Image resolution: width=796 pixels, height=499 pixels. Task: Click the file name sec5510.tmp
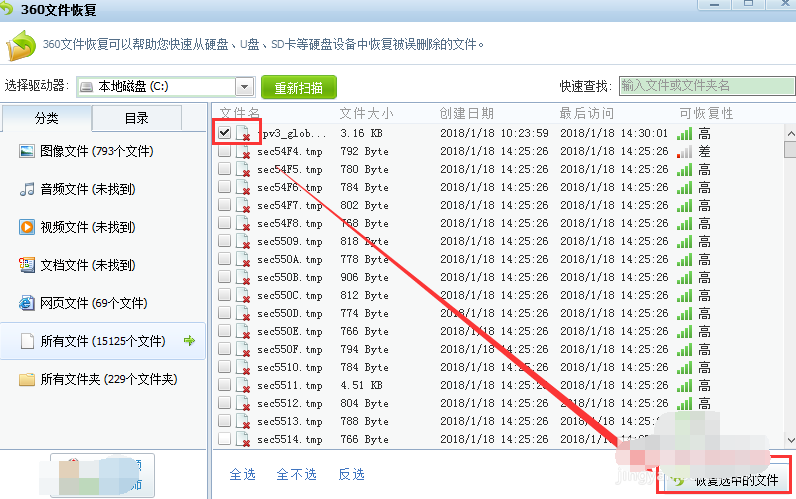(x=290, y=368)
